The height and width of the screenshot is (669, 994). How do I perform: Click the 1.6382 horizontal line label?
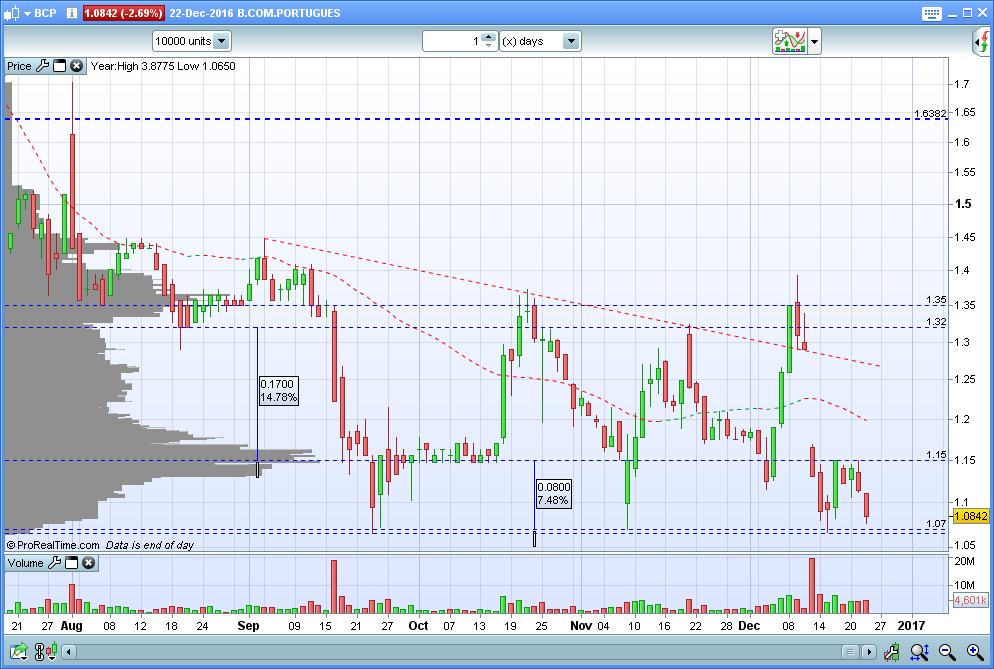tap(930, 114)
